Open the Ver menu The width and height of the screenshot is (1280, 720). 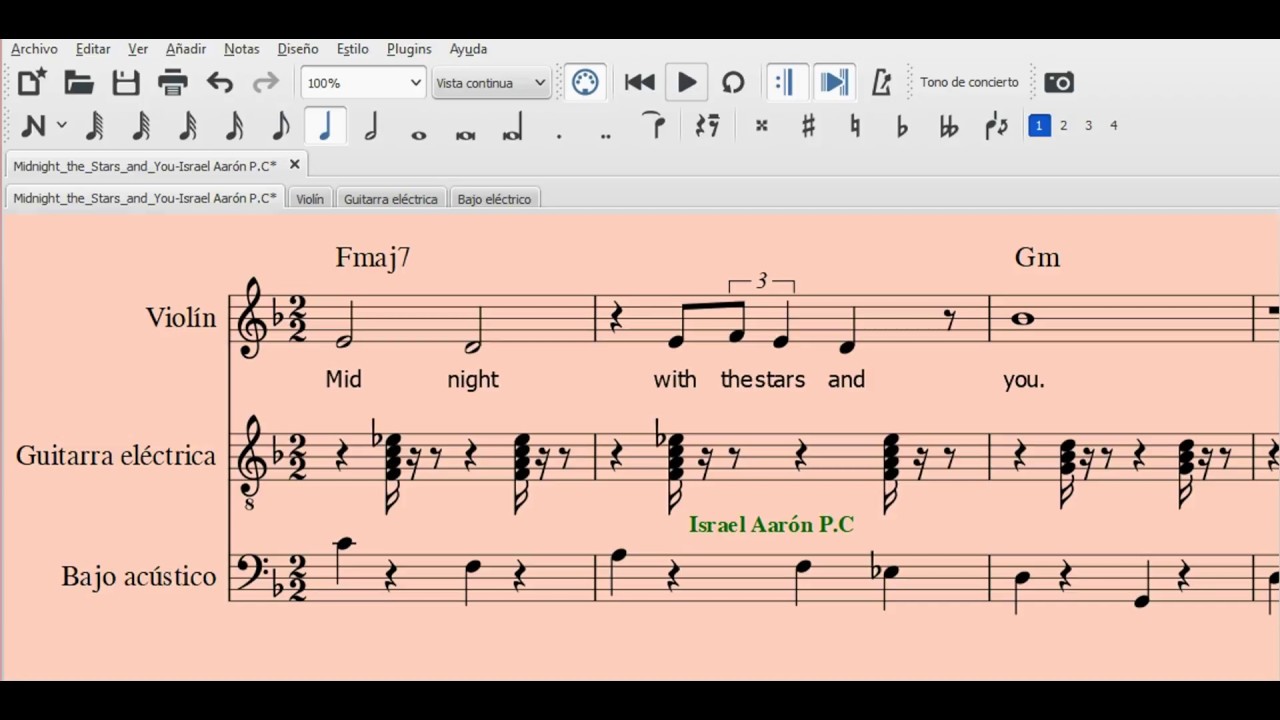[x=138, y=49]
